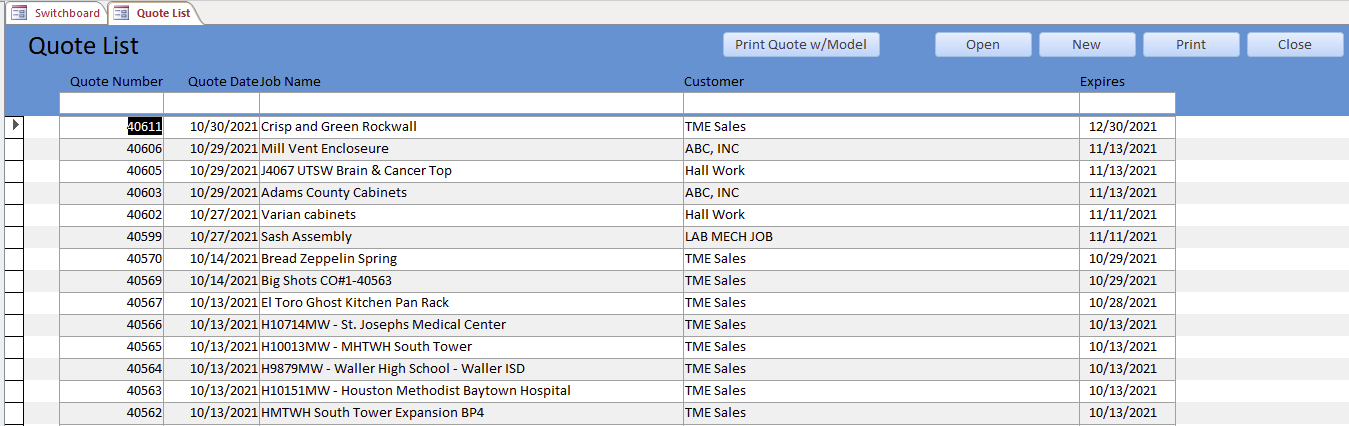Image resolution: width=1349 pixels, height=426 pixels.
Task: Select the LAB MECH JOB customer cell
Action: tap(729, 236)
